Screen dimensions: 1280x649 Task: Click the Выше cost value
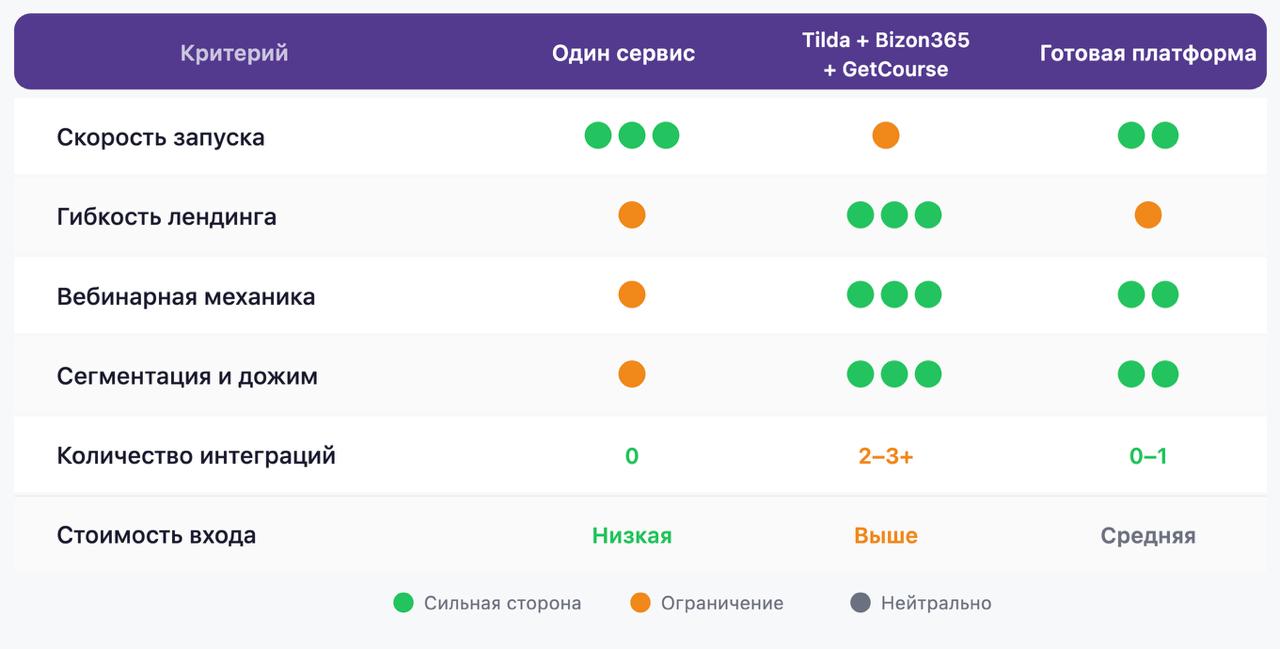point(886,535)
